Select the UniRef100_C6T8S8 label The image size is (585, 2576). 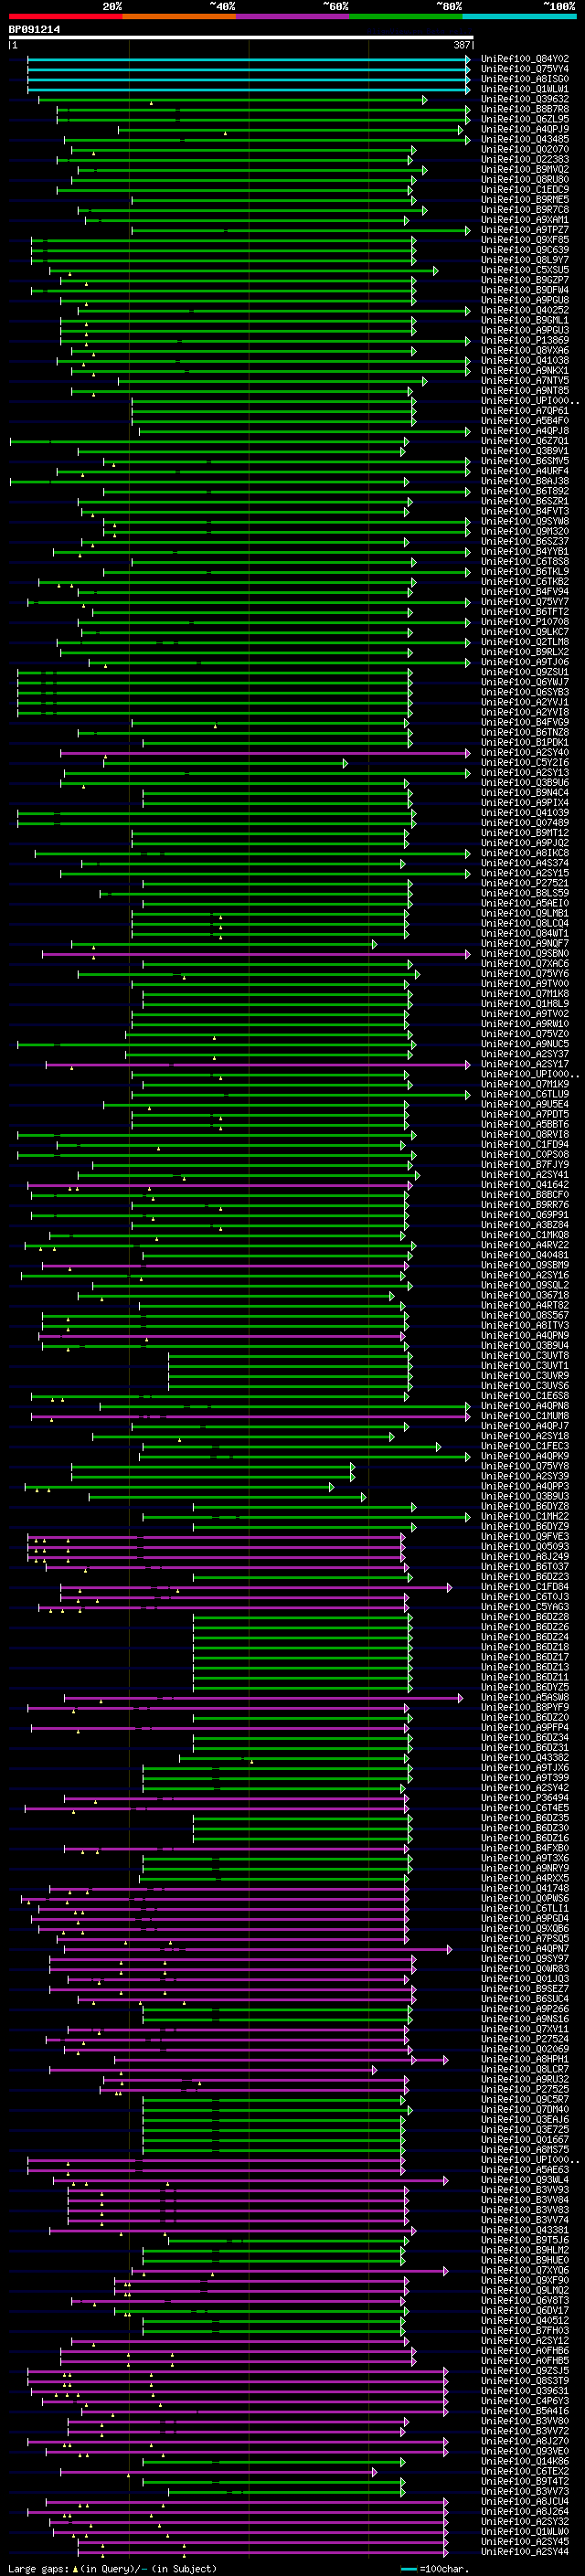coord(525,562)
